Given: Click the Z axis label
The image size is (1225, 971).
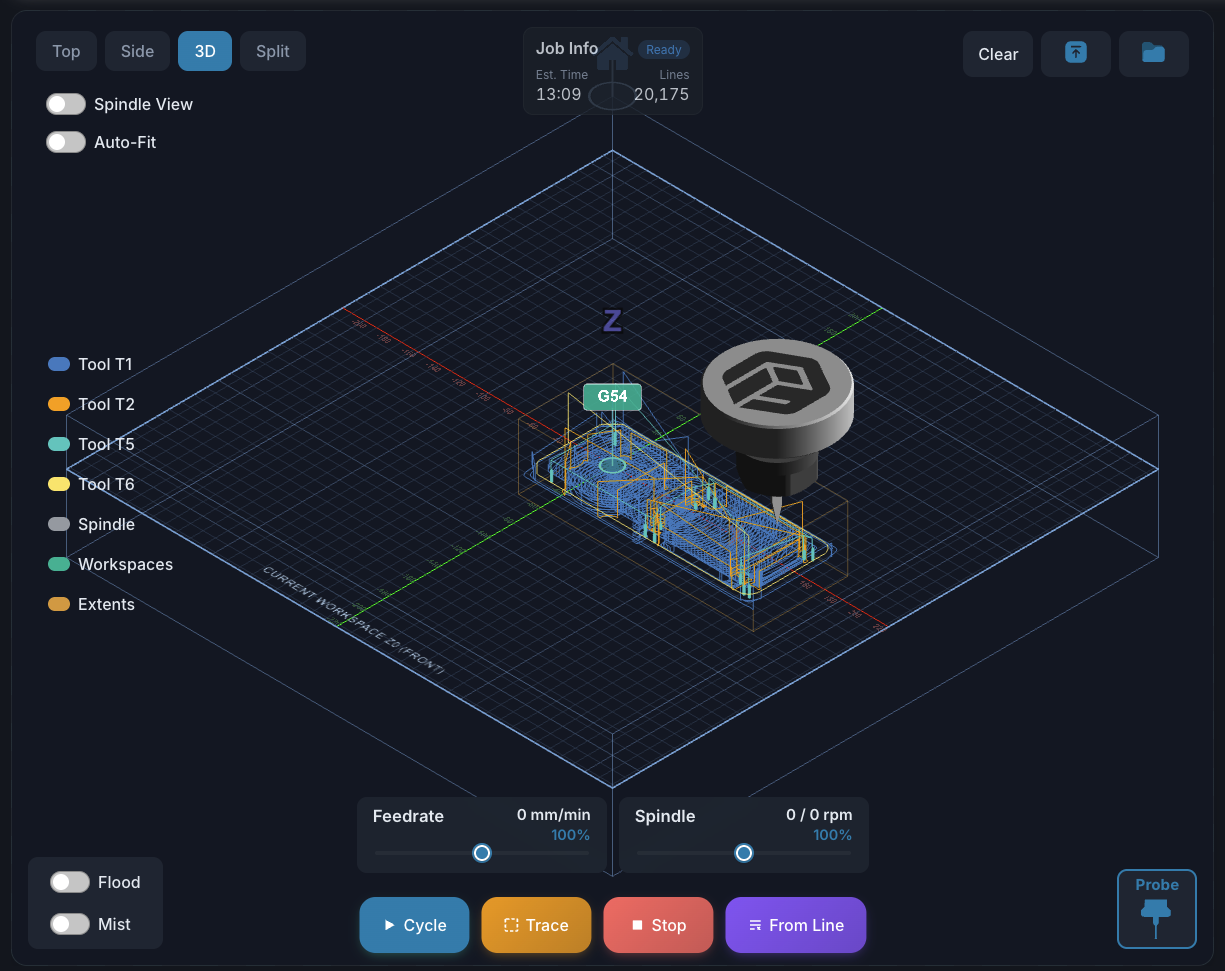Looking at the screenshot, I should click(x=612, y=321).
